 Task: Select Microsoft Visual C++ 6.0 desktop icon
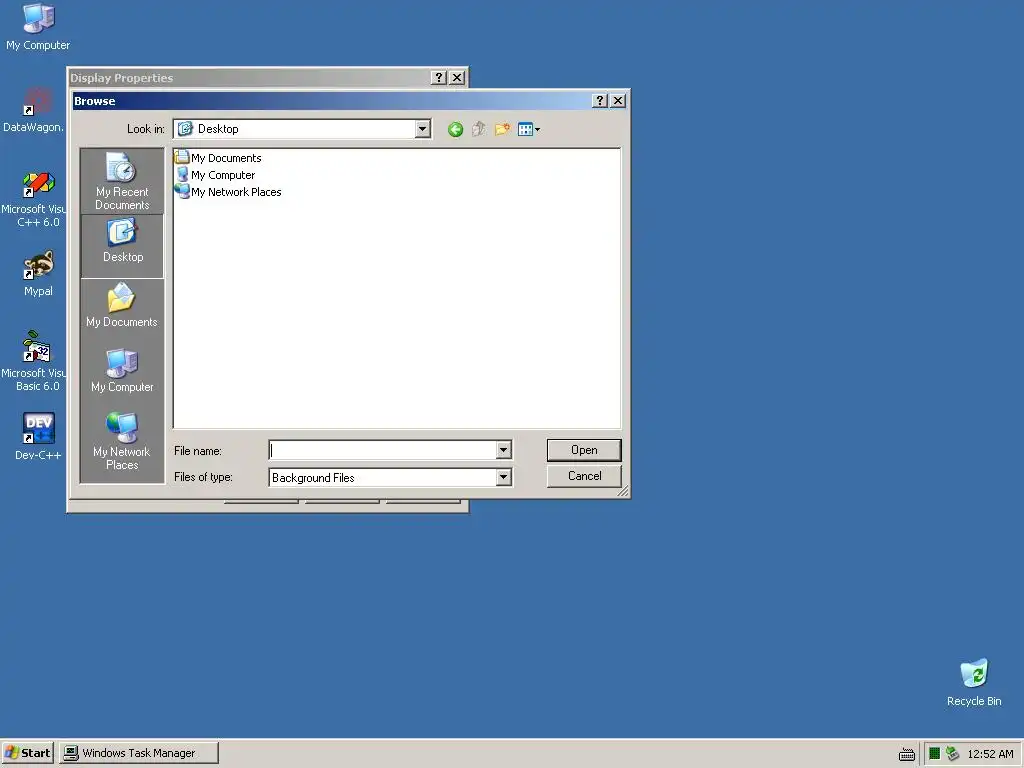34,199
